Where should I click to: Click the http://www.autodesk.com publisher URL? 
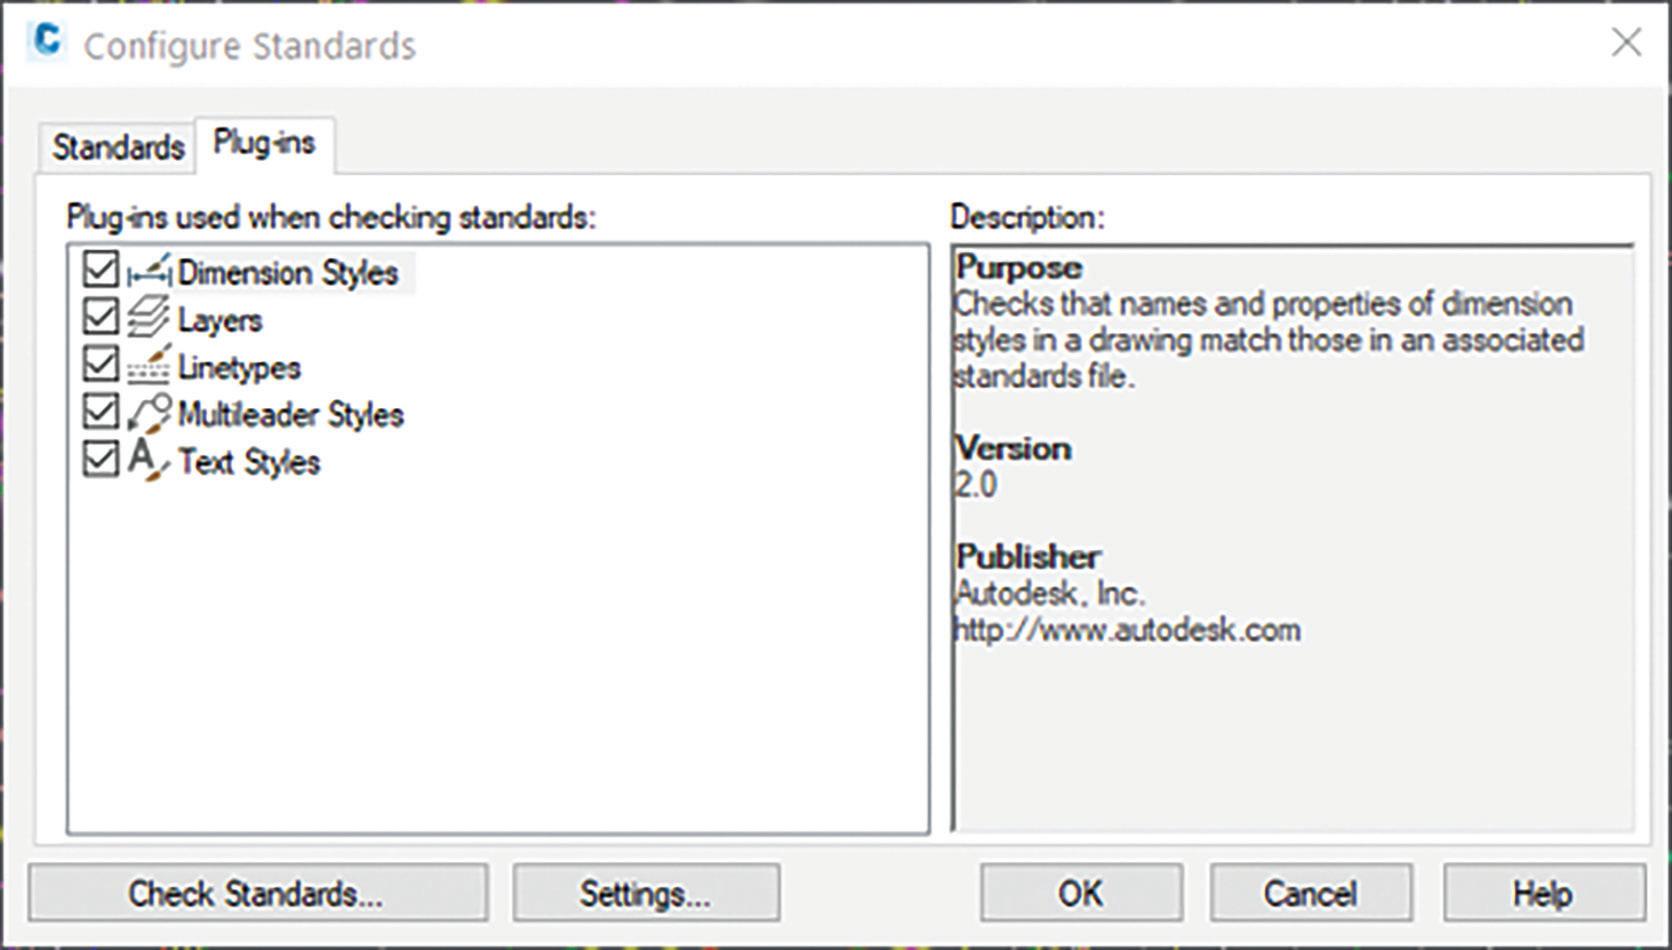coord(1128,630)
